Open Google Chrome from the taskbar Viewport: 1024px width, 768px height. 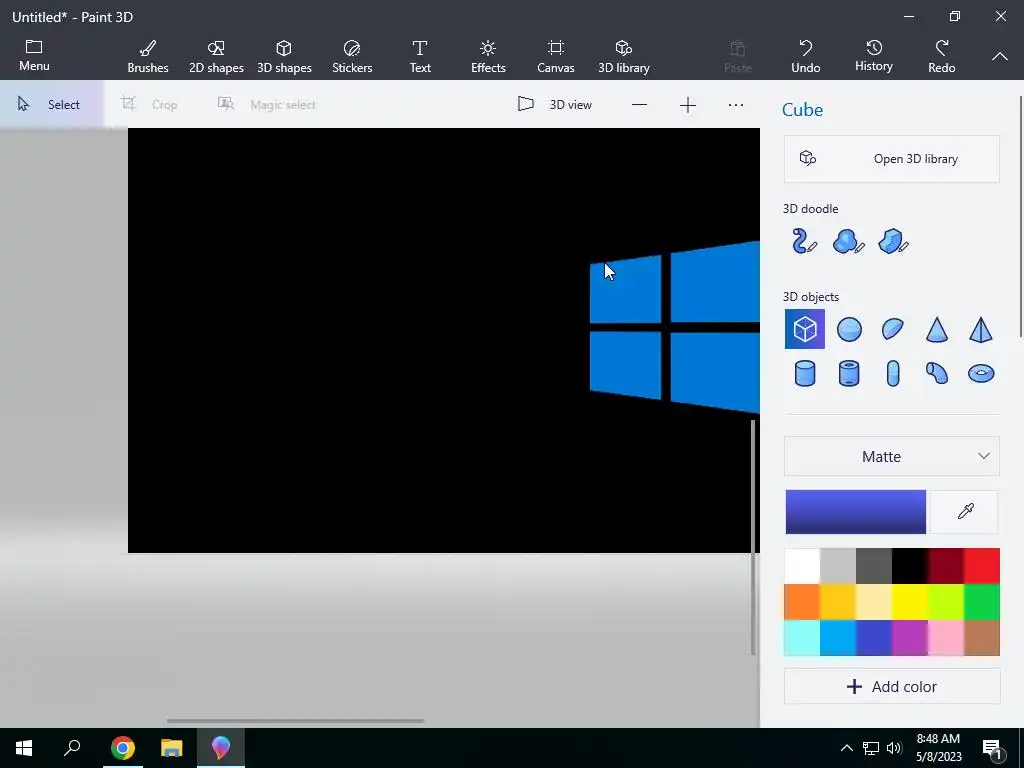pos(122,748)
